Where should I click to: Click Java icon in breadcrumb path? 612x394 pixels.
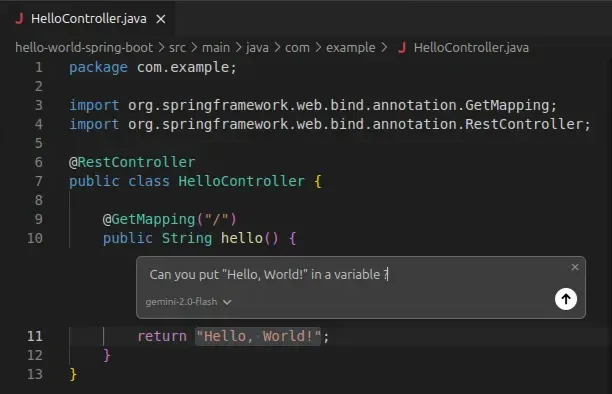pos(402,48)
